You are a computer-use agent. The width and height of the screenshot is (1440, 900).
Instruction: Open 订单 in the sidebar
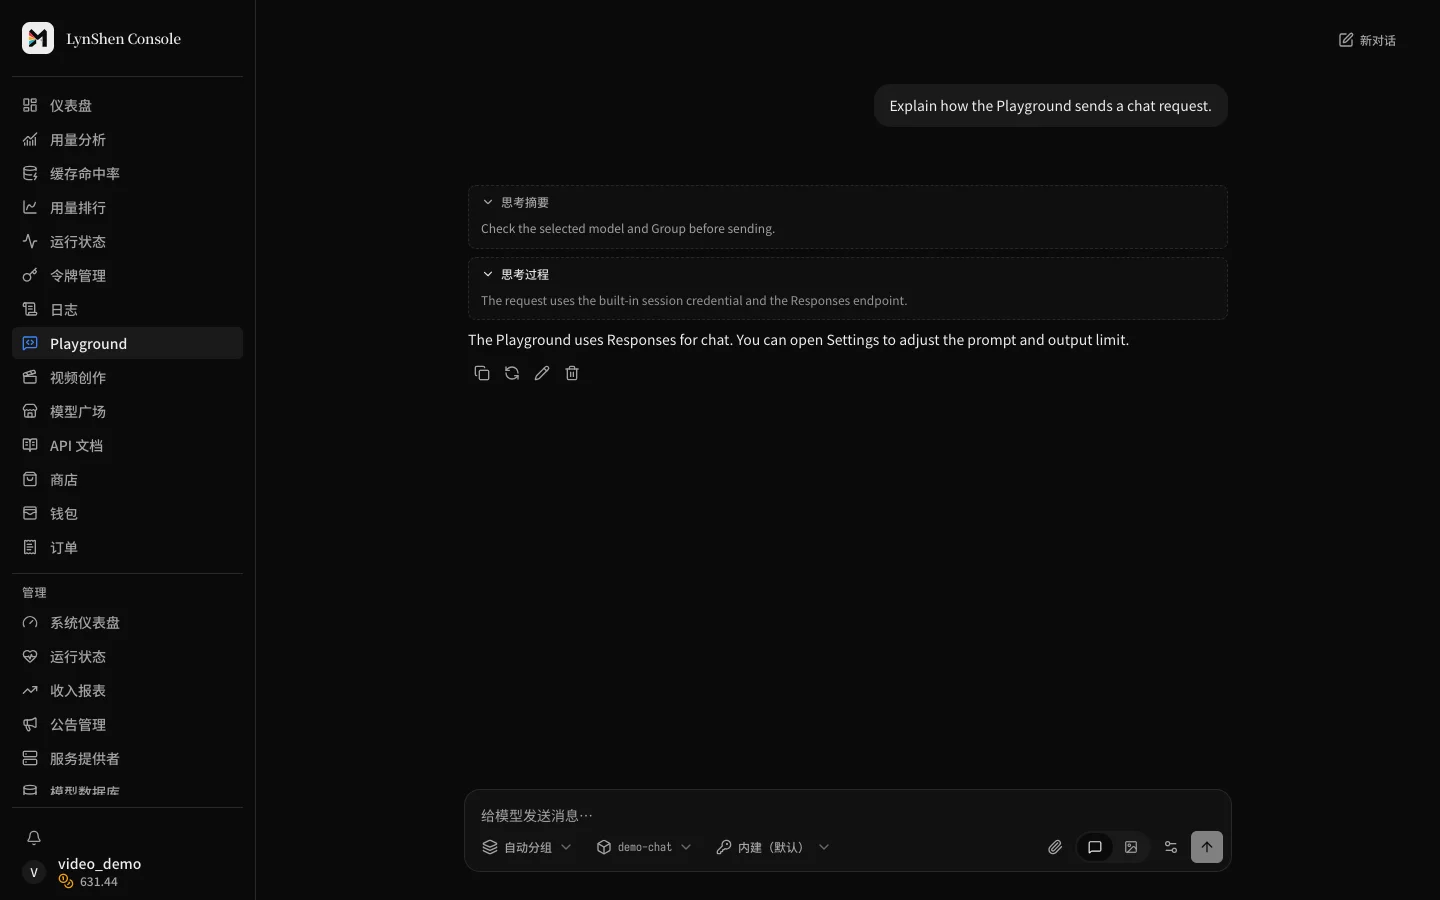[127, 547]
